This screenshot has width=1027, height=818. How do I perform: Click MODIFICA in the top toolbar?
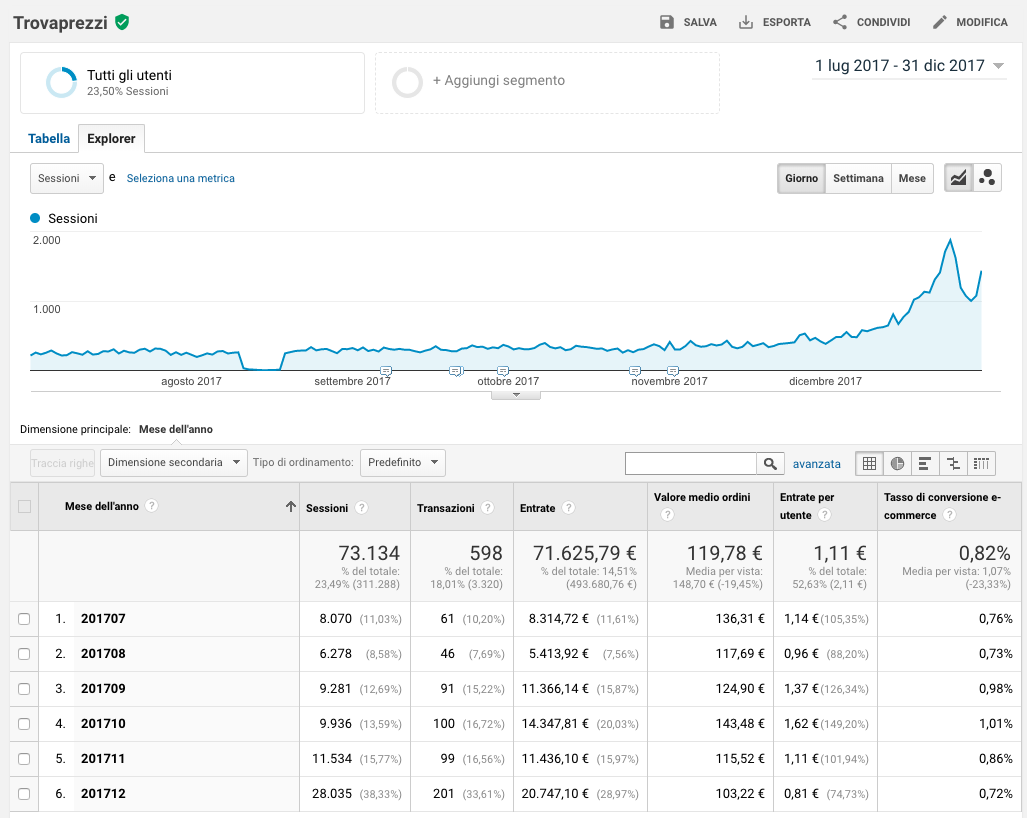tap(982, 22)
